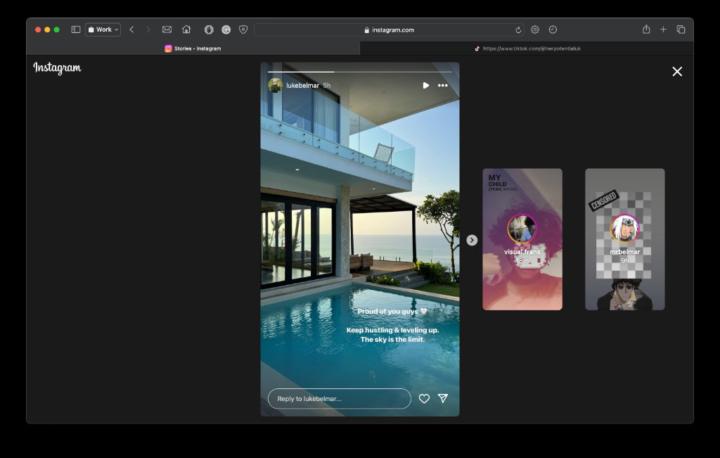Show the tab overview
The image size is (720, 458).
click(x=681, y=29)
